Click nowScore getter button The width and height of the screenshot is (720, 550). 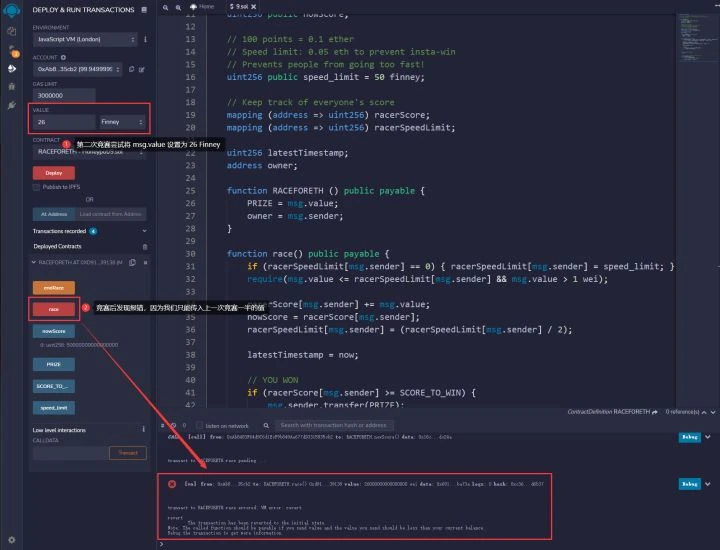pos(54,331)
